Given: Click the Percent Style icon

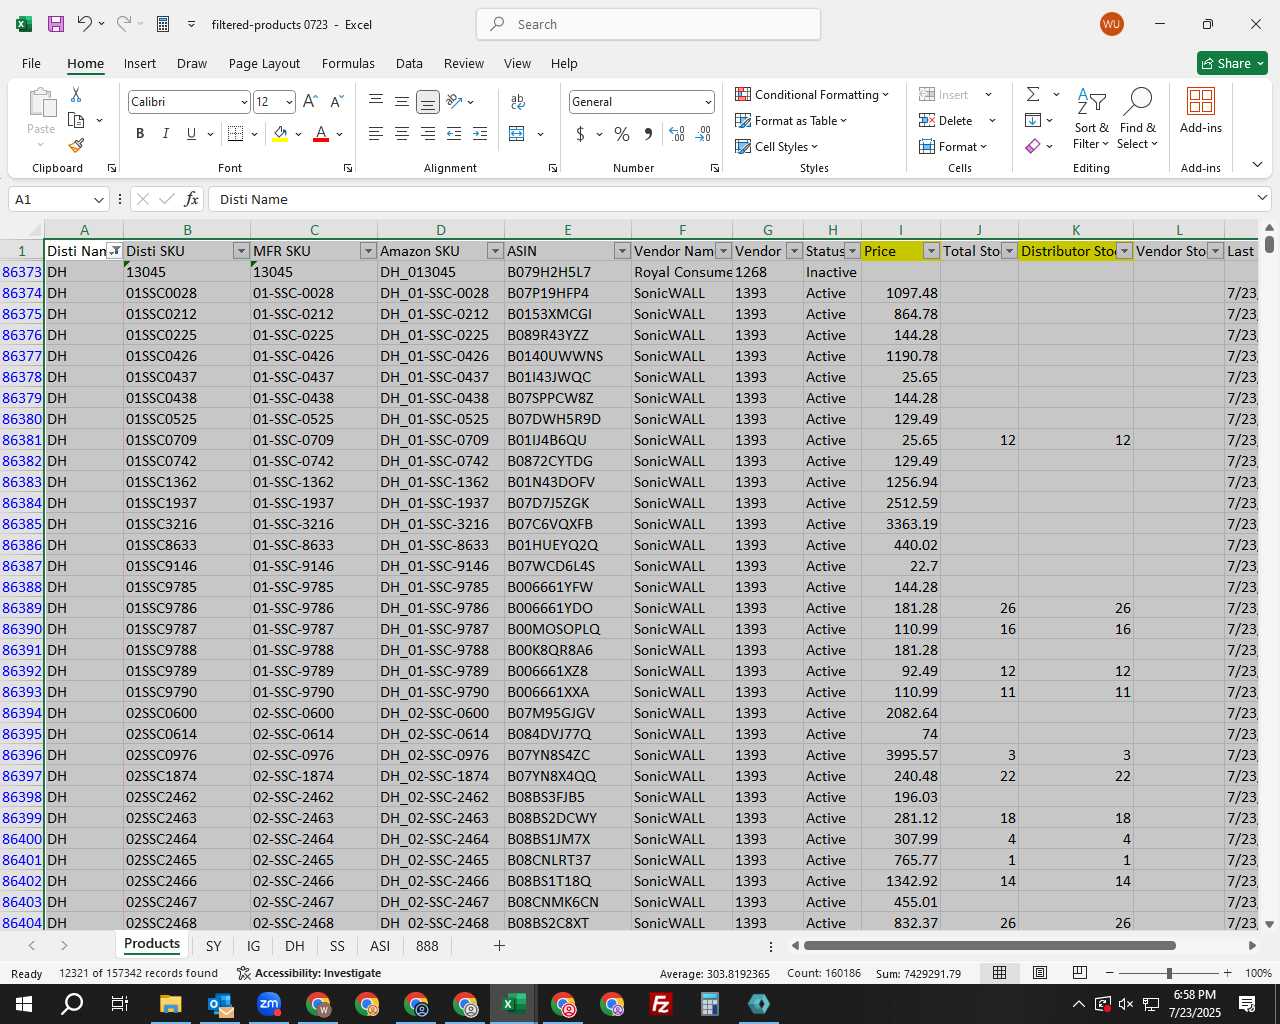Looking at the screenshot, I should [622, 133].
